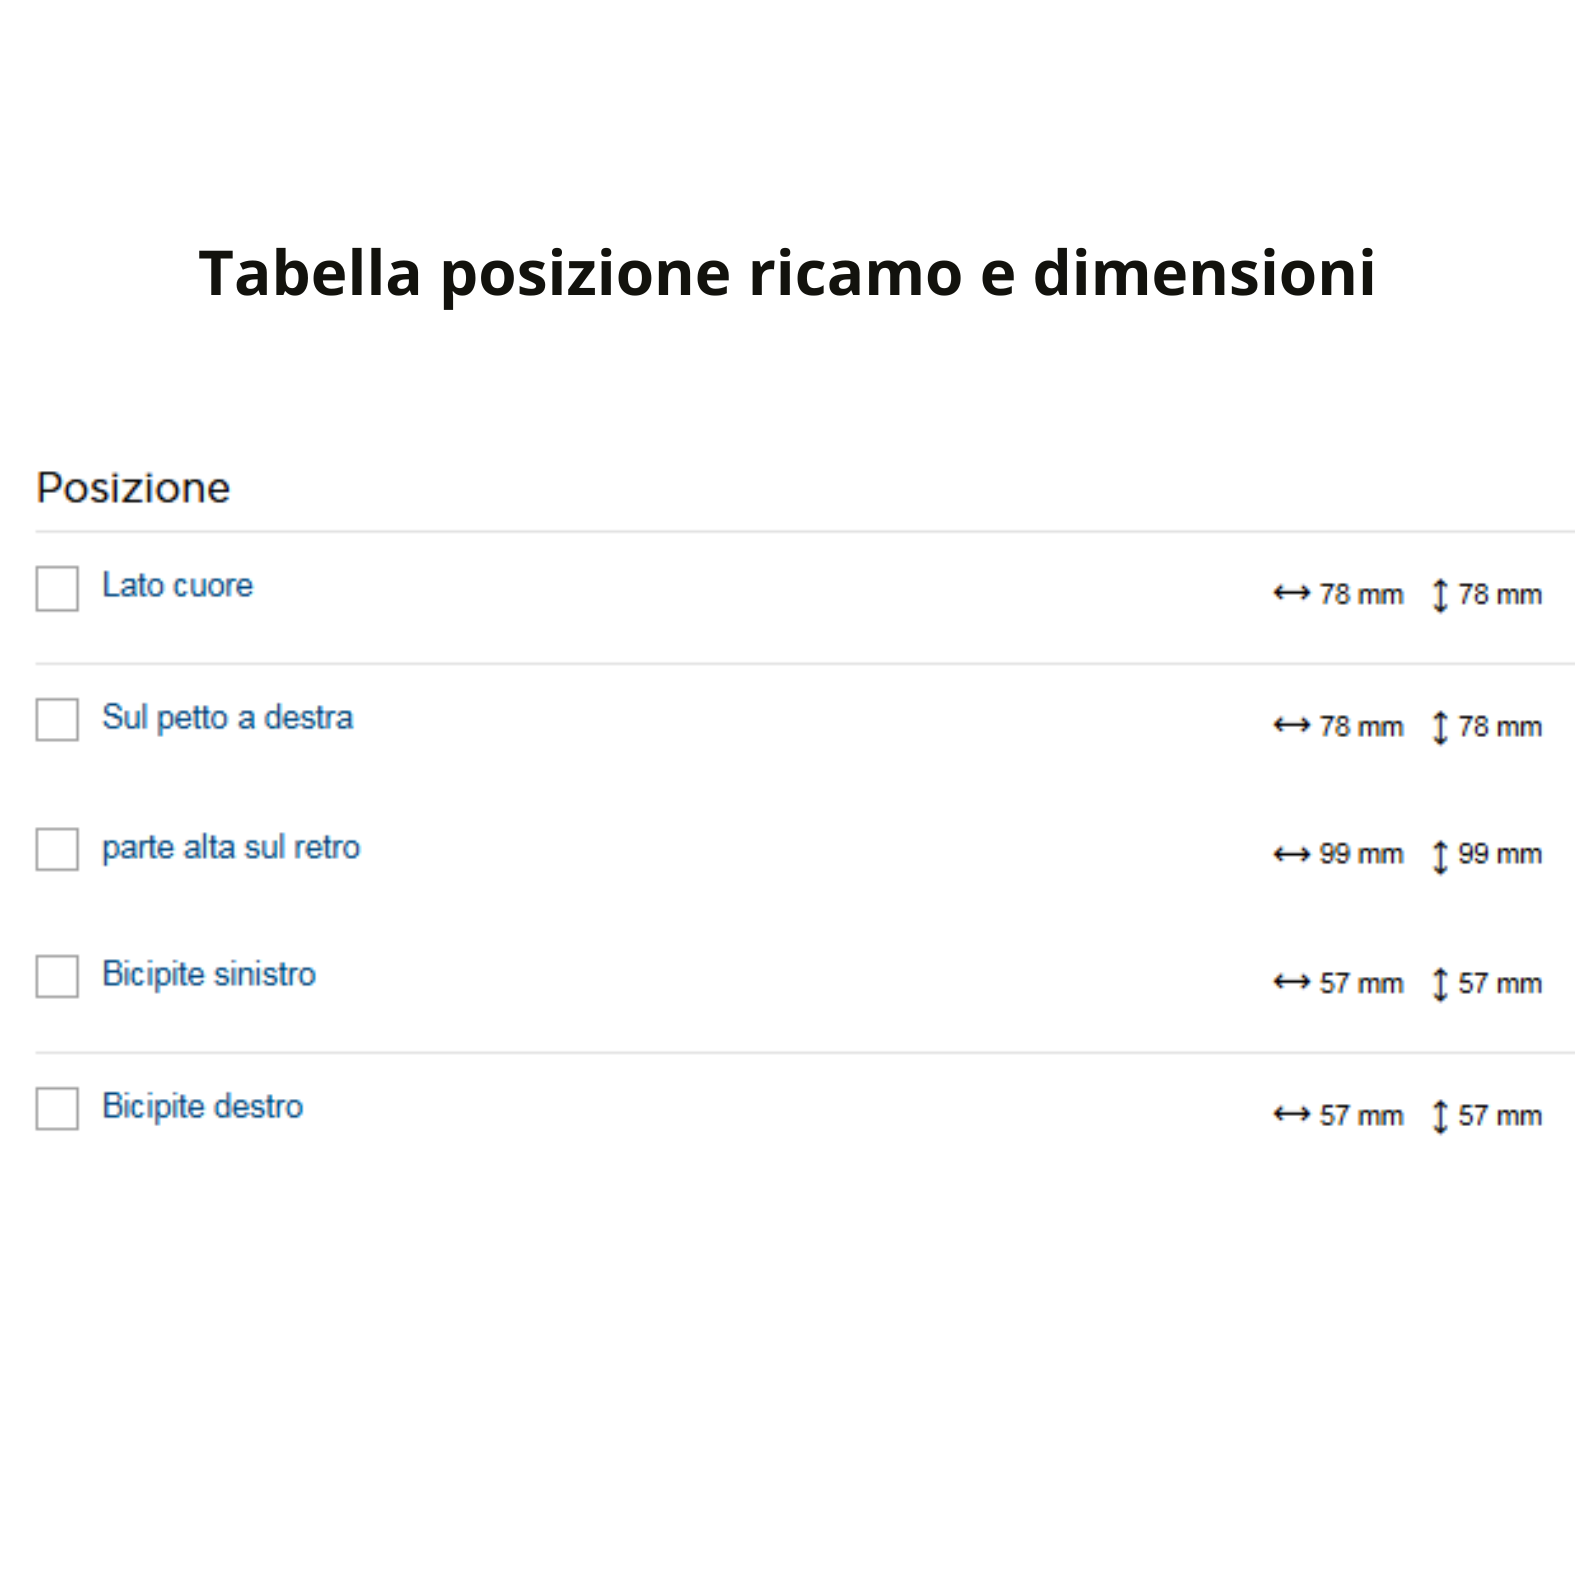Click the Bicipite destro label
Viewport: 1575px width, 1575px height.
tap(203, 1107)
